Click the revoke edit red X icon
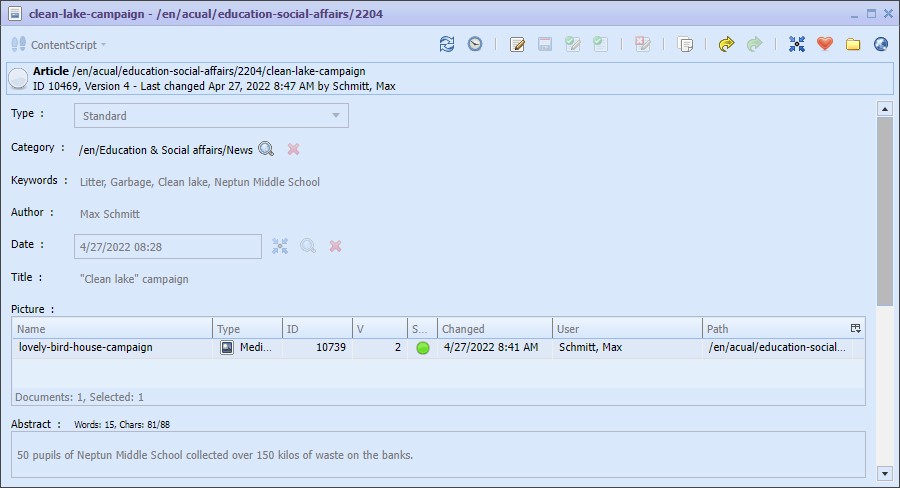Image resolution: width=900 pixels, height=488 pixels. 643,44
